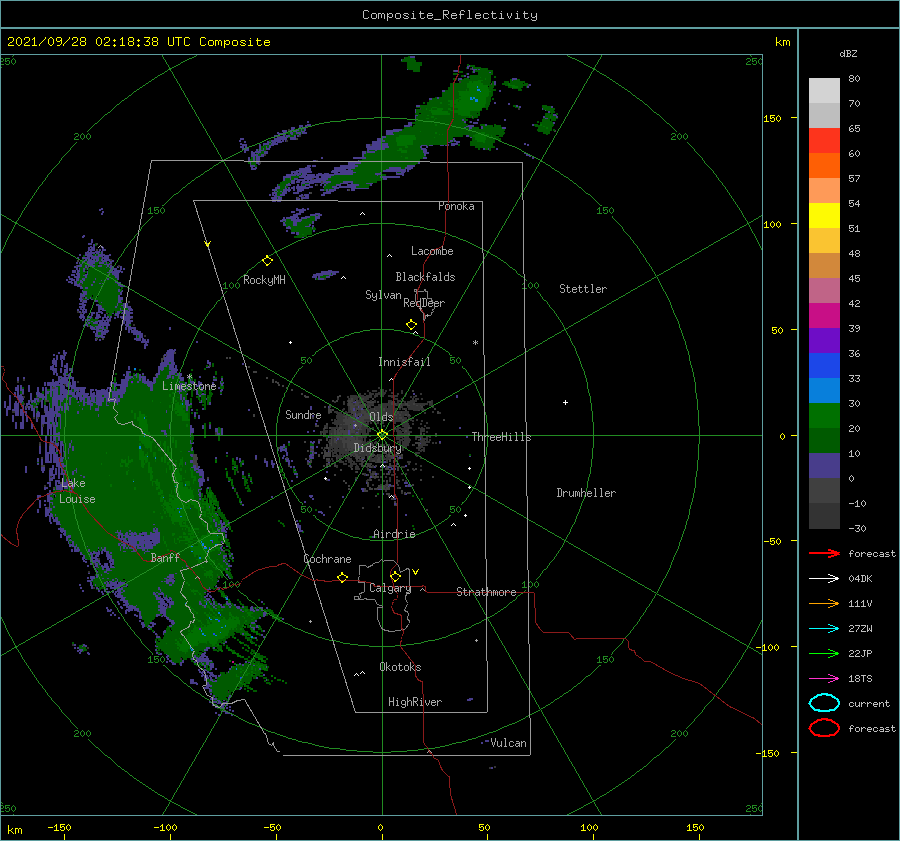900x841 pixels.
Task: Click the Stettler label
Action: click(583, 289)
